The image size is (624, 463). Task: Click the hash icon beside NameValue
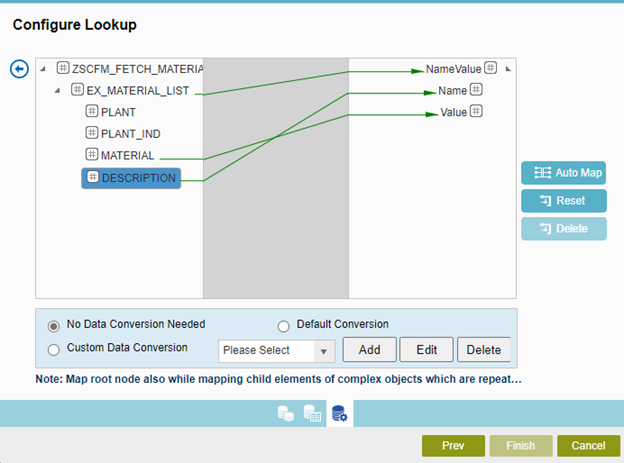(491, 69)
